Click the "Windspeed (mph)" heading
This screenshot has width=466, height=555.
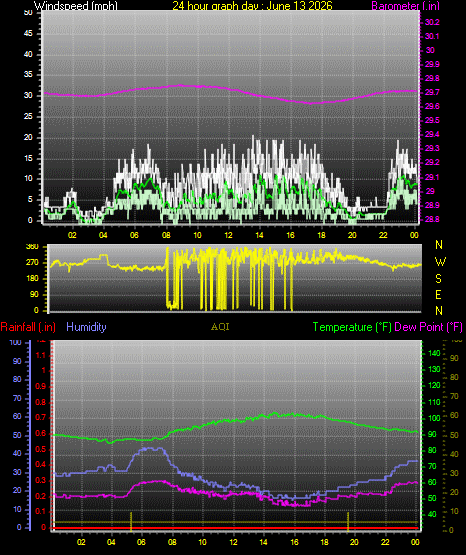tap(76, 6)
